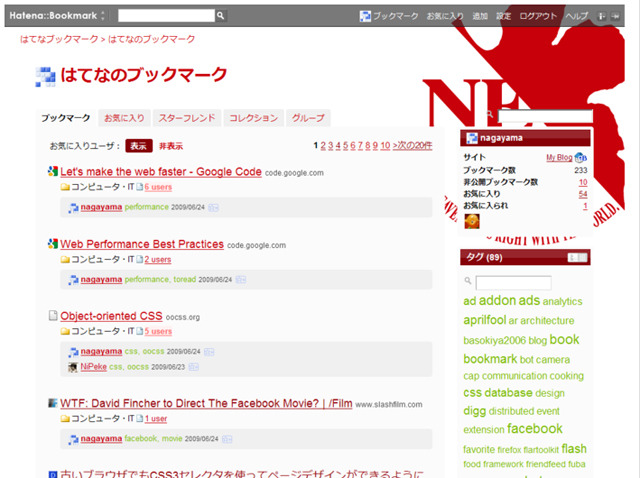Set favorite users to 非表示
The height and width of the screenshot is (478, 640).
(171, 146)
